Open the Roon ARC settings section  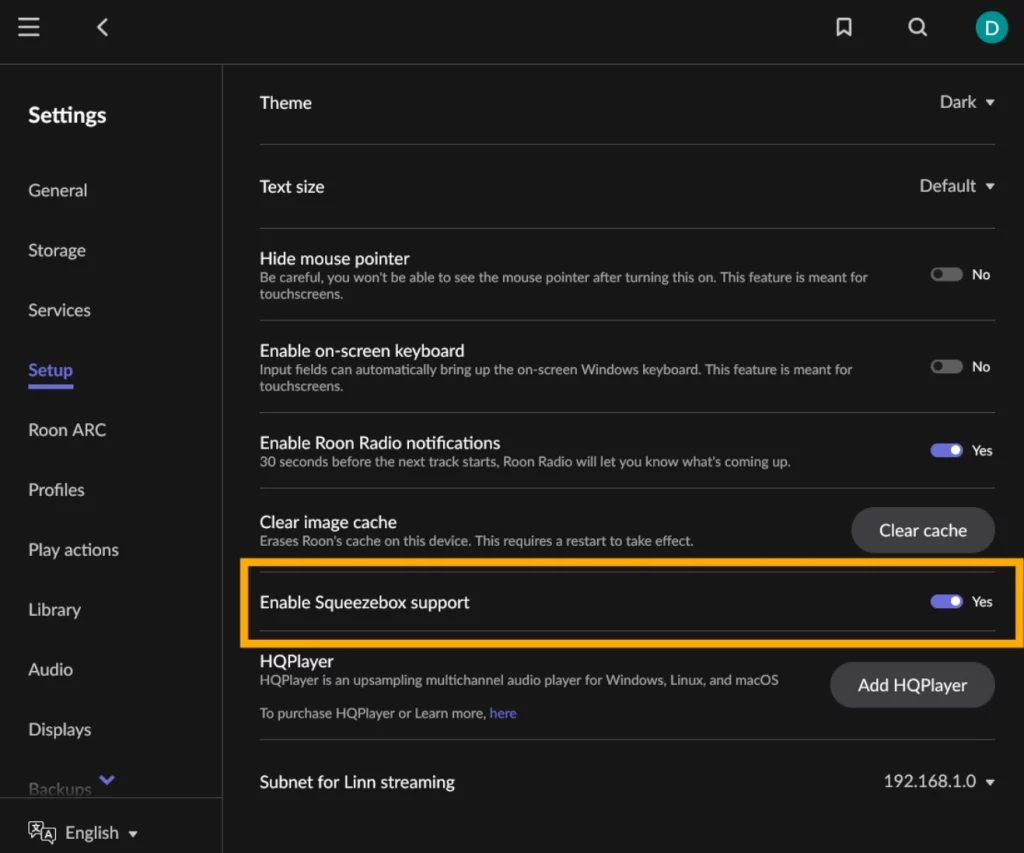(67, 430)
